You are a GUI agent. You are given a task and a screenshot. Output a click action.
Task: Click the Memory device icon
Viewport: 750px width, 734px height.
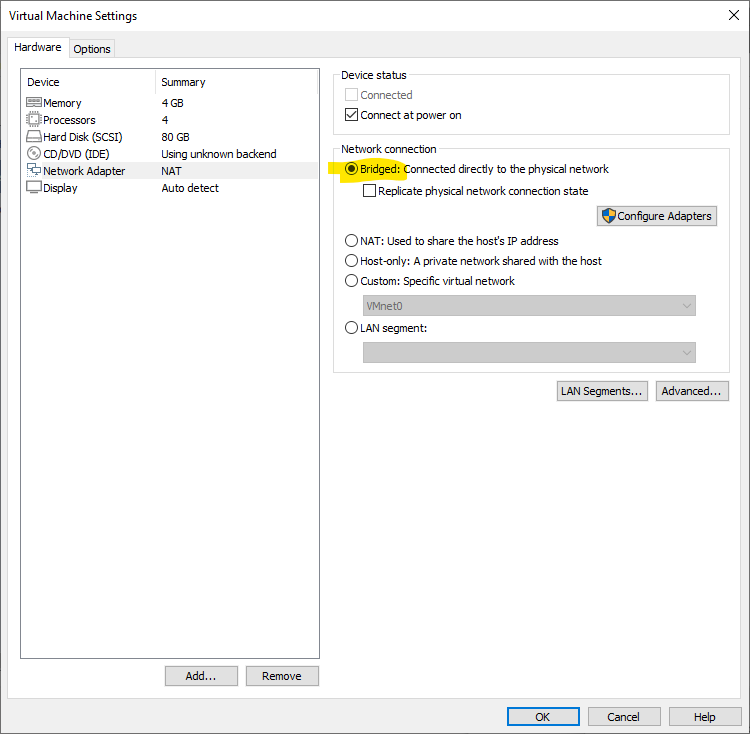point(34,103)
